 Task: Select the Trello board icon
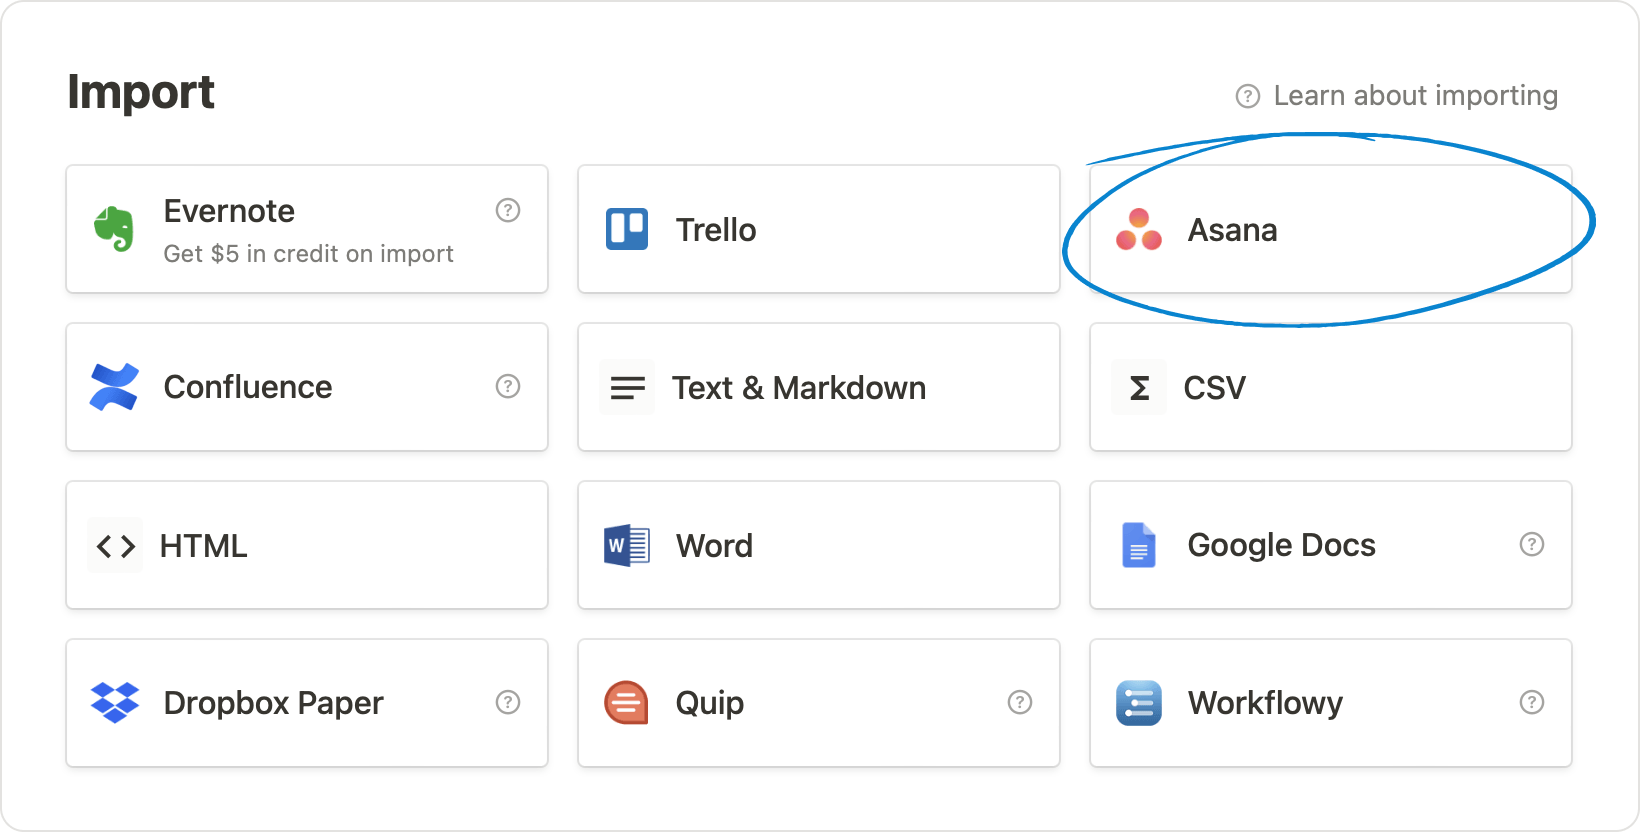627,229
